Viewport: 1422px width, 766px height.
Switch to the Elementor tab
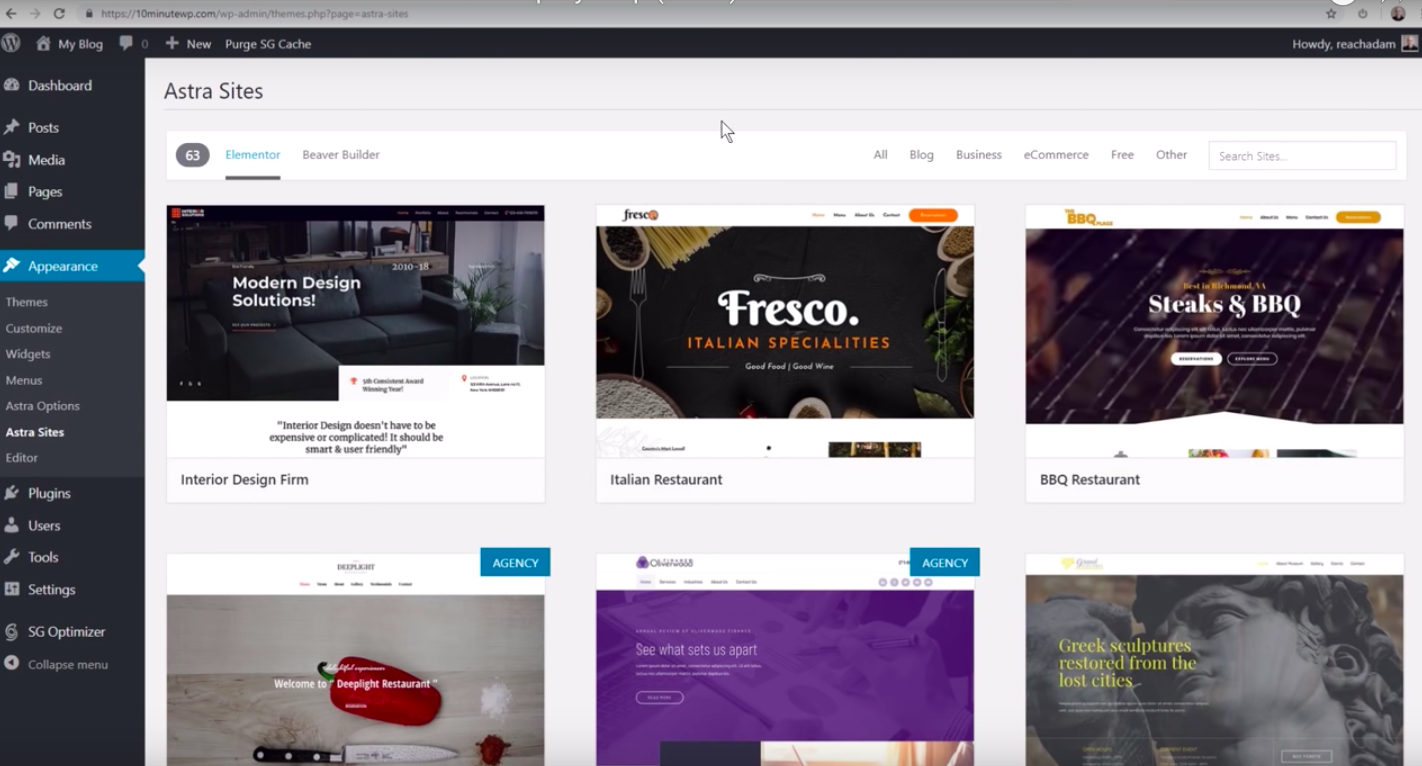point(253,155)
